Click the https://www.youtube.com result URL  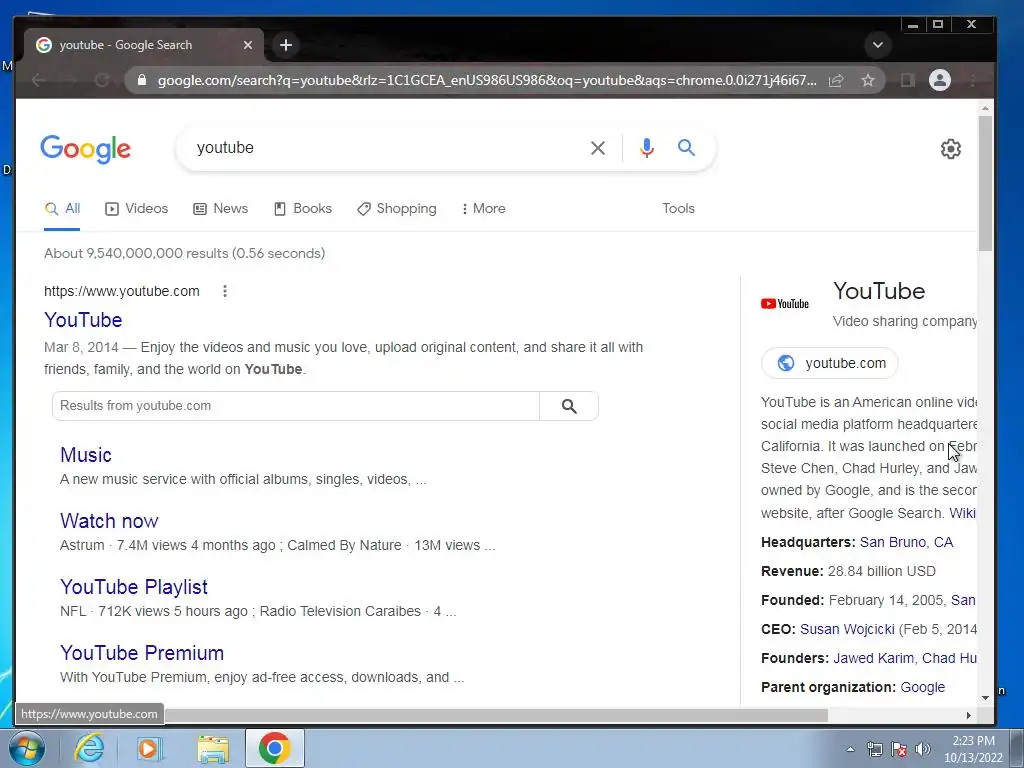pos(121,291)
